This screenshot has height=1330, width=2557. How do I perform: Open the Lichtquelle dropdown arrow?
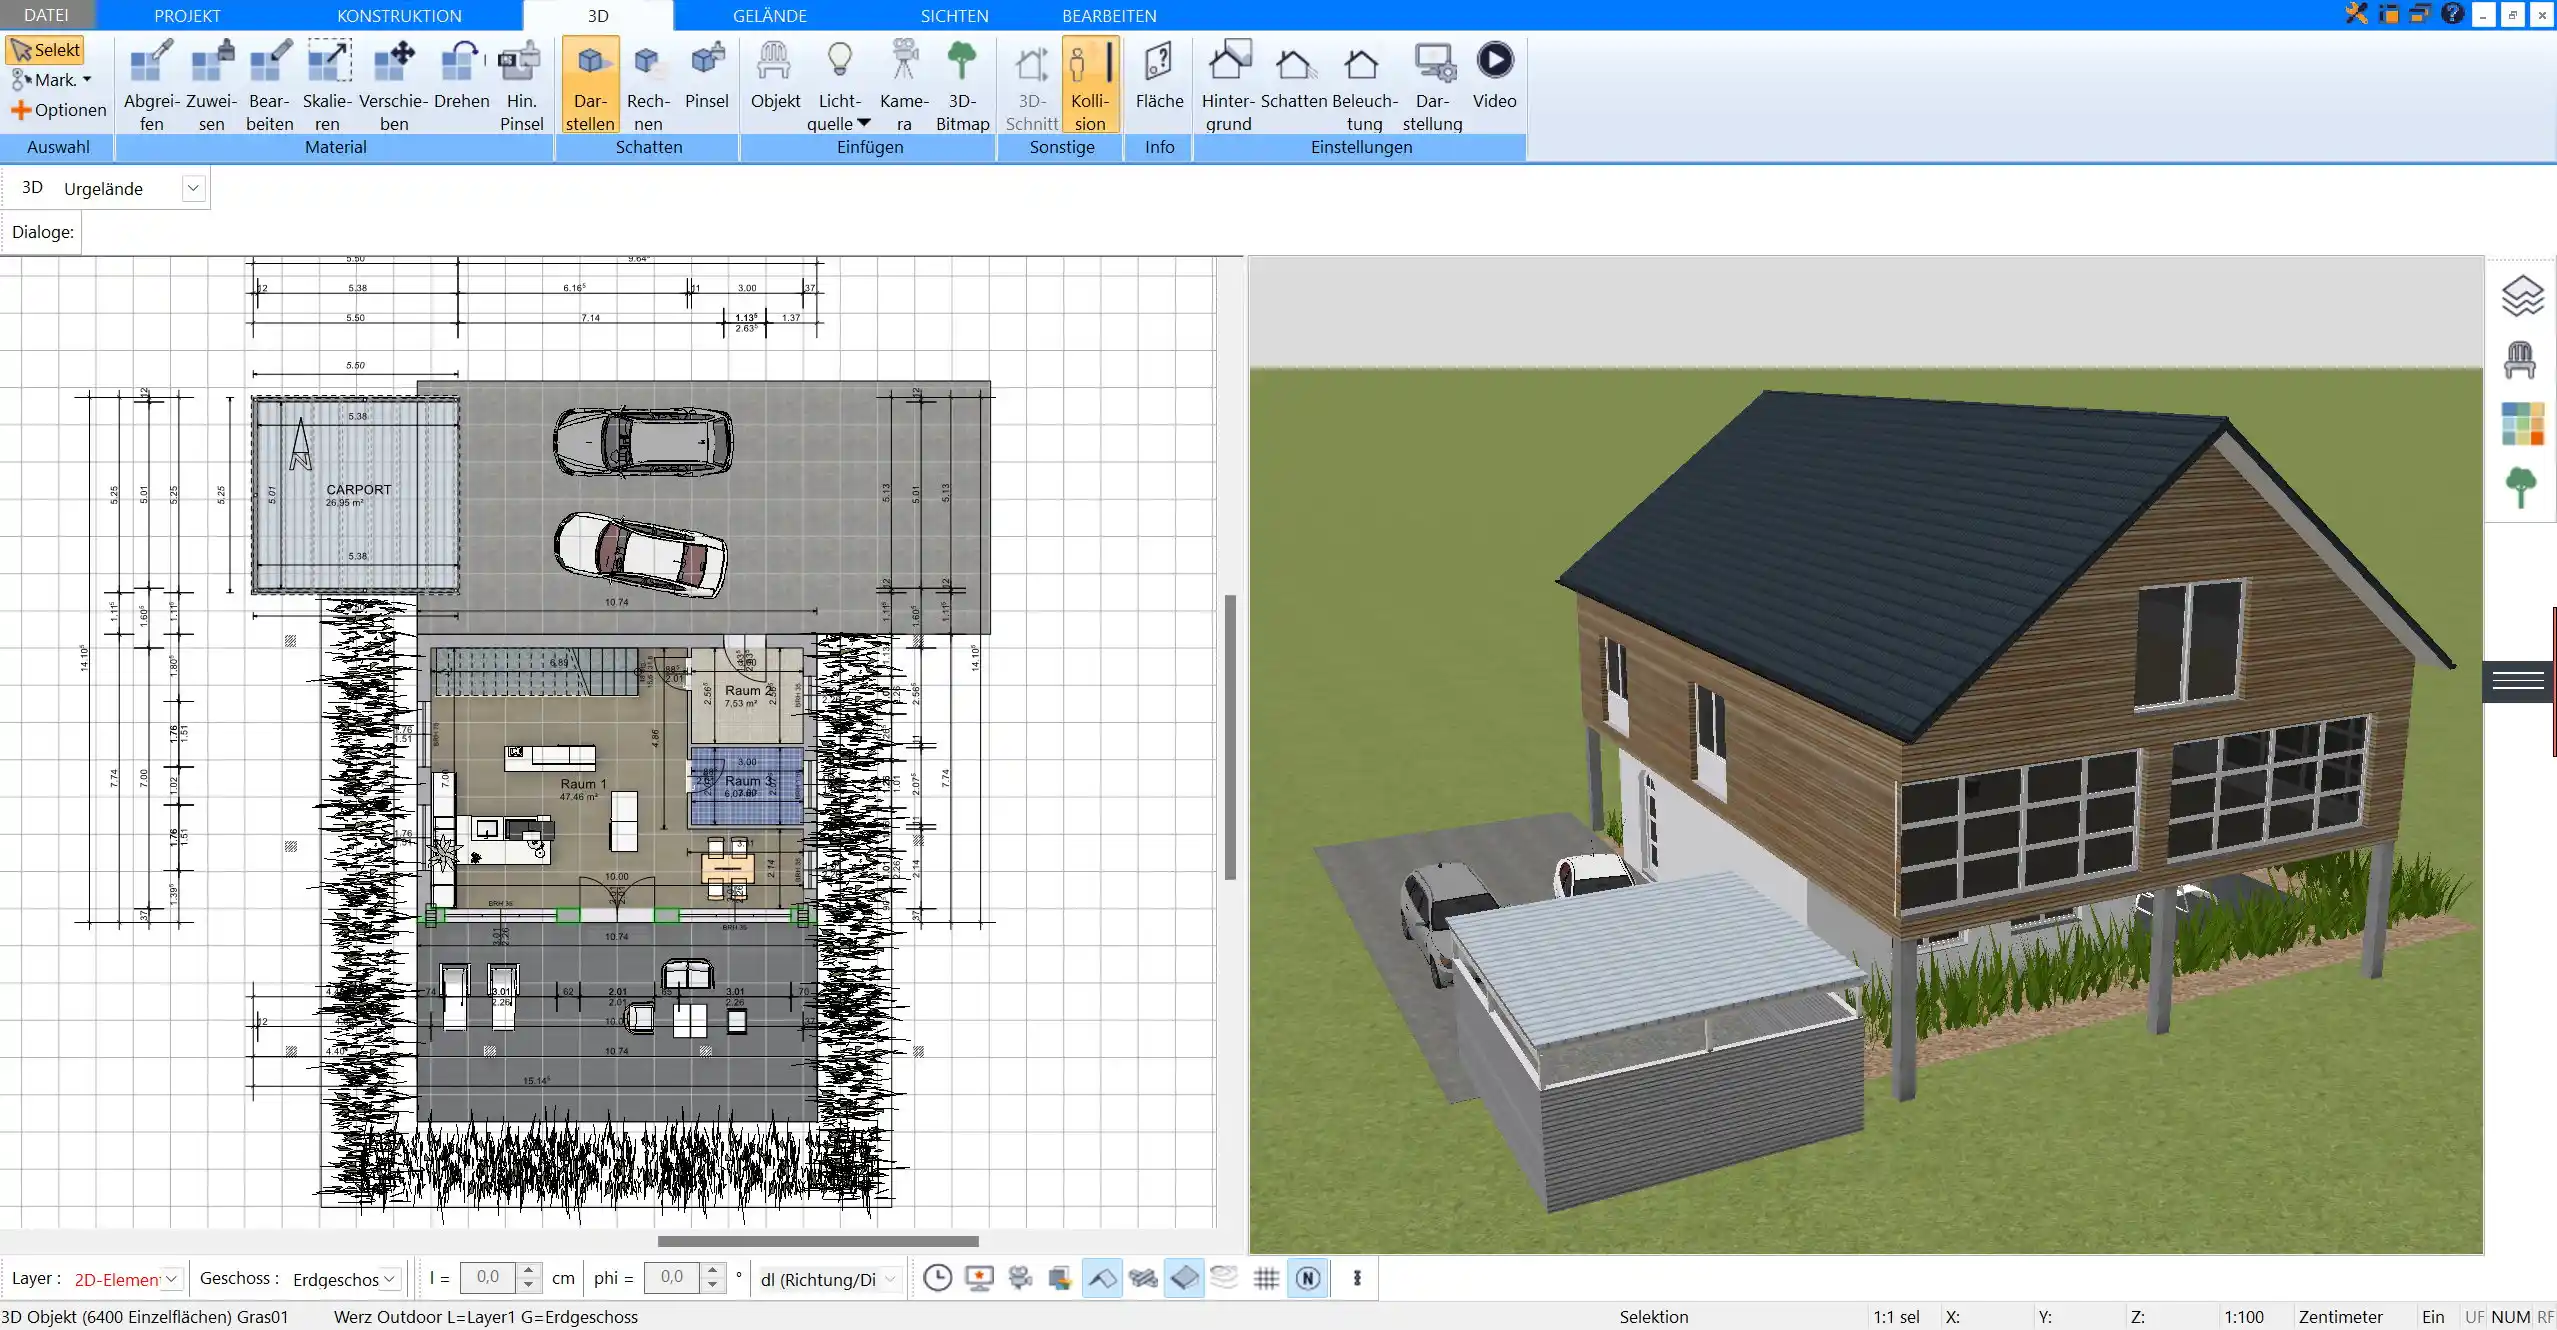(864, 123)
